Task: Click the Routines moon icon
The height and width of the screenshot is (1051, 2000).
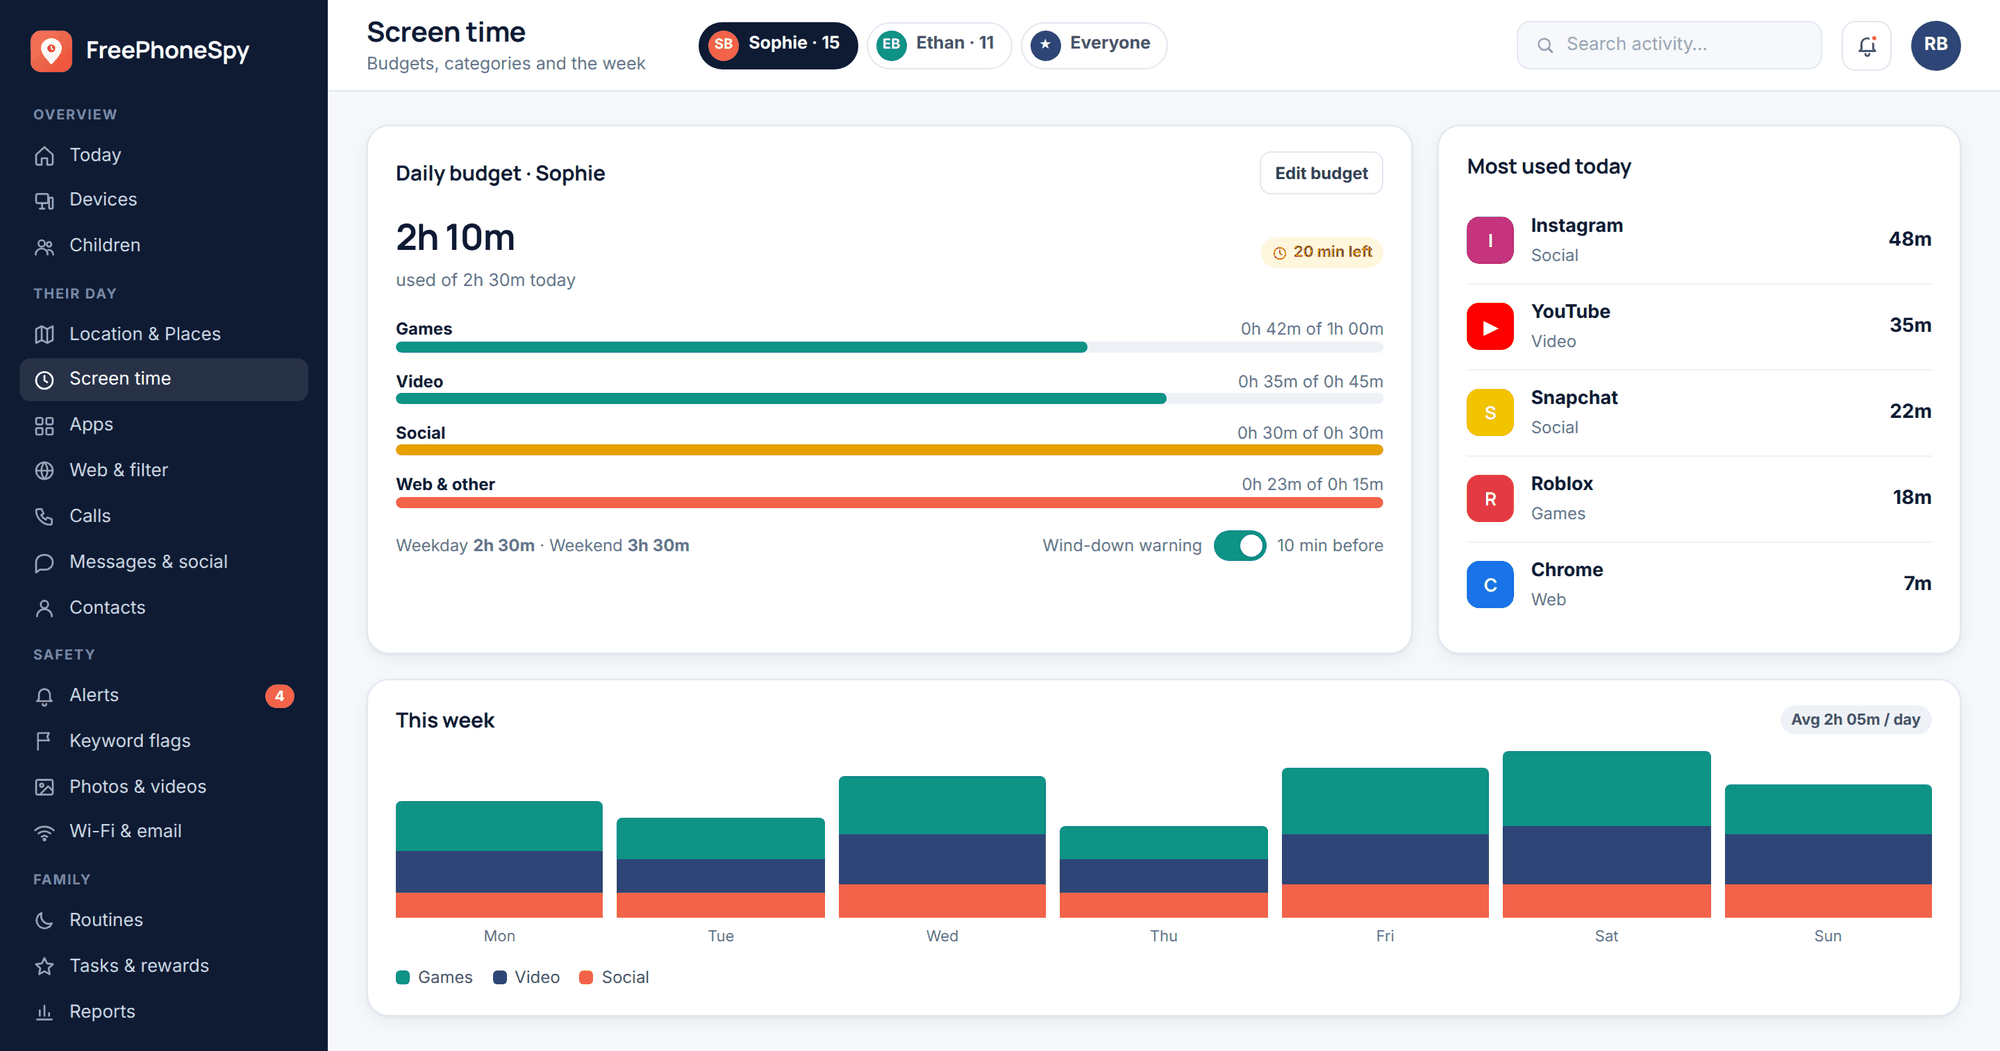Action: tap(44, 921)
